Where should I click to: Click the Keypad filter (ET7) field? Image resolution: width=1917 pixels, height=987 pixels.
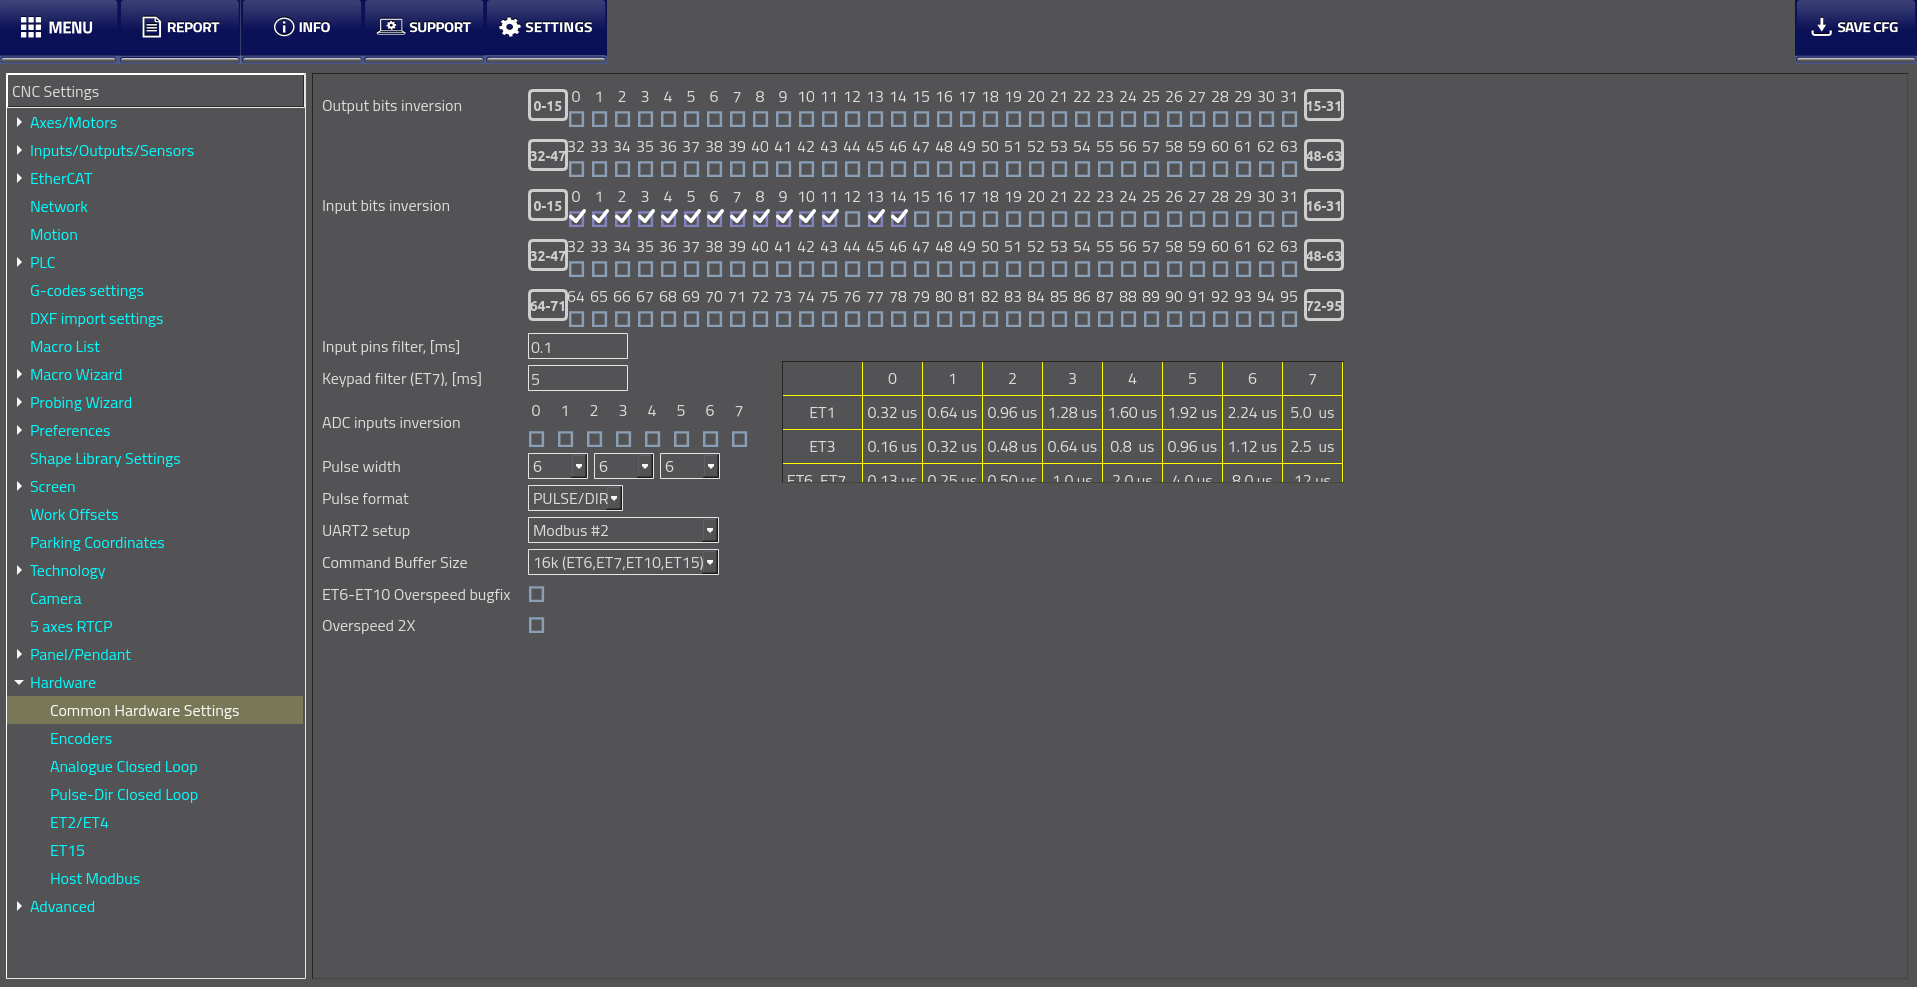[x=577, y=379]
